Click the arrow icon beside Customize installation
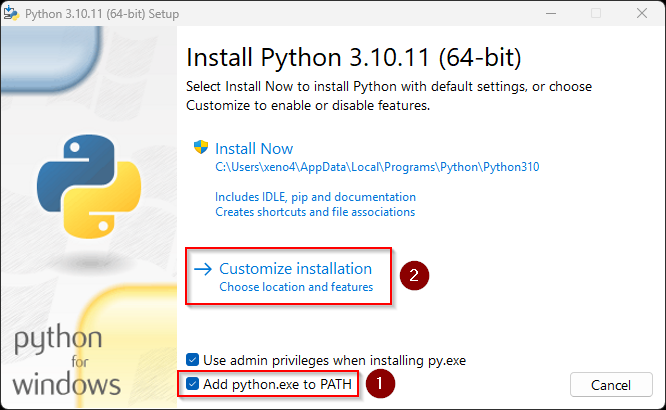The width and height of the screenshot is (666, 410). (203, 269)
